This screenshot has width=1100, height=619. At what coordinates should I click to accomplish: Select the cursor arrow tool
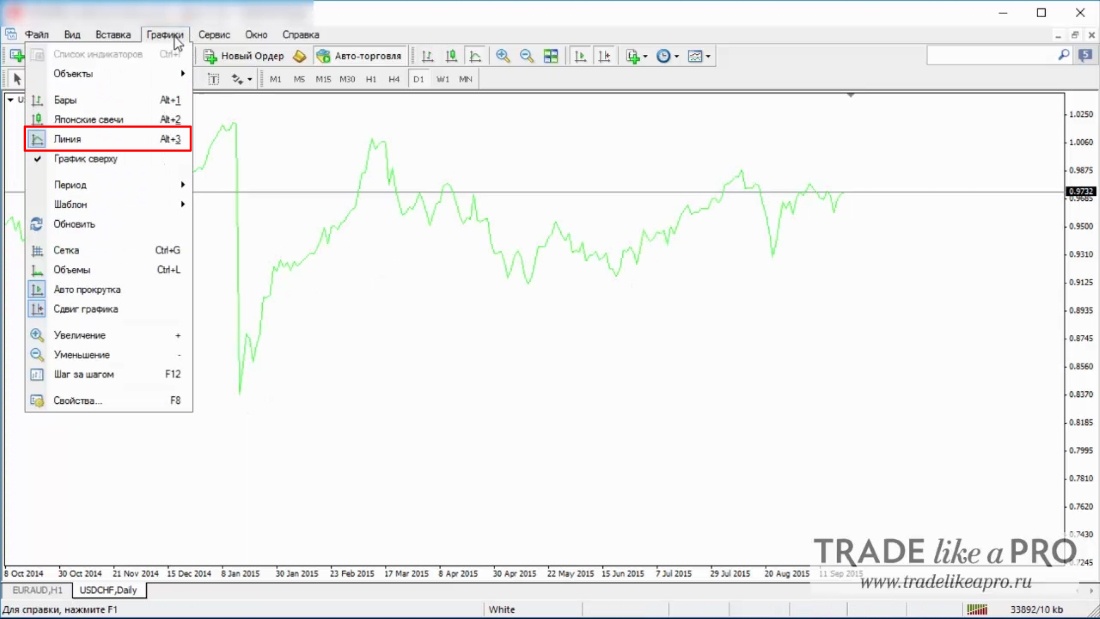click(17, 79)
